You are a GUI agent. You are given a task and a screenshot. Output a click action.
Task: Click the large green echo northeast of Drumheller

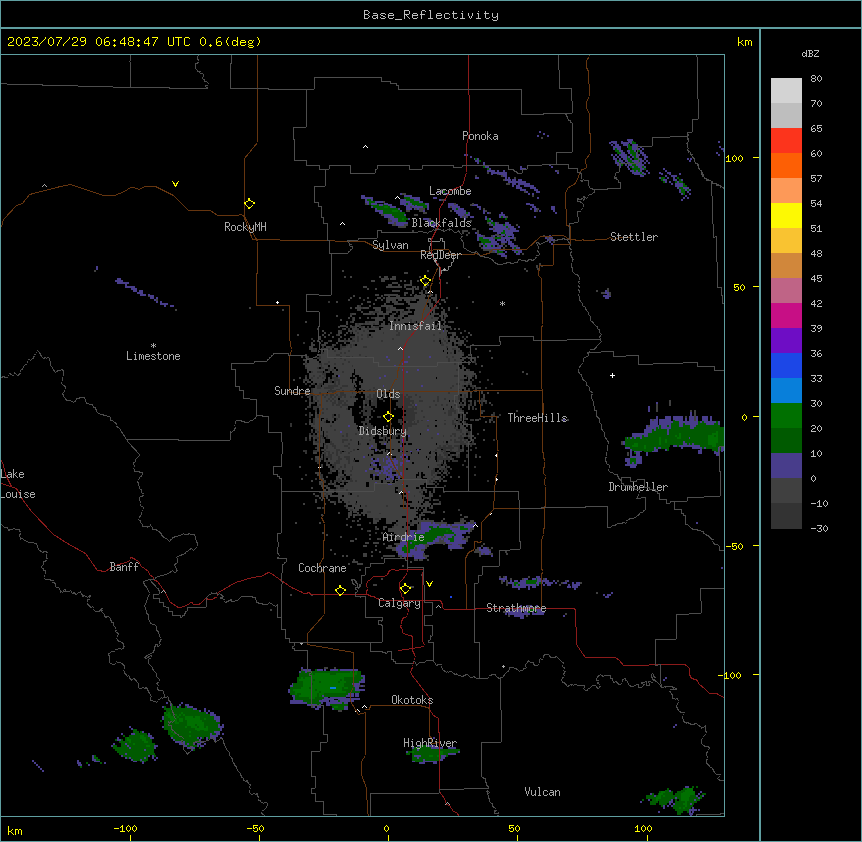[675, 435]
